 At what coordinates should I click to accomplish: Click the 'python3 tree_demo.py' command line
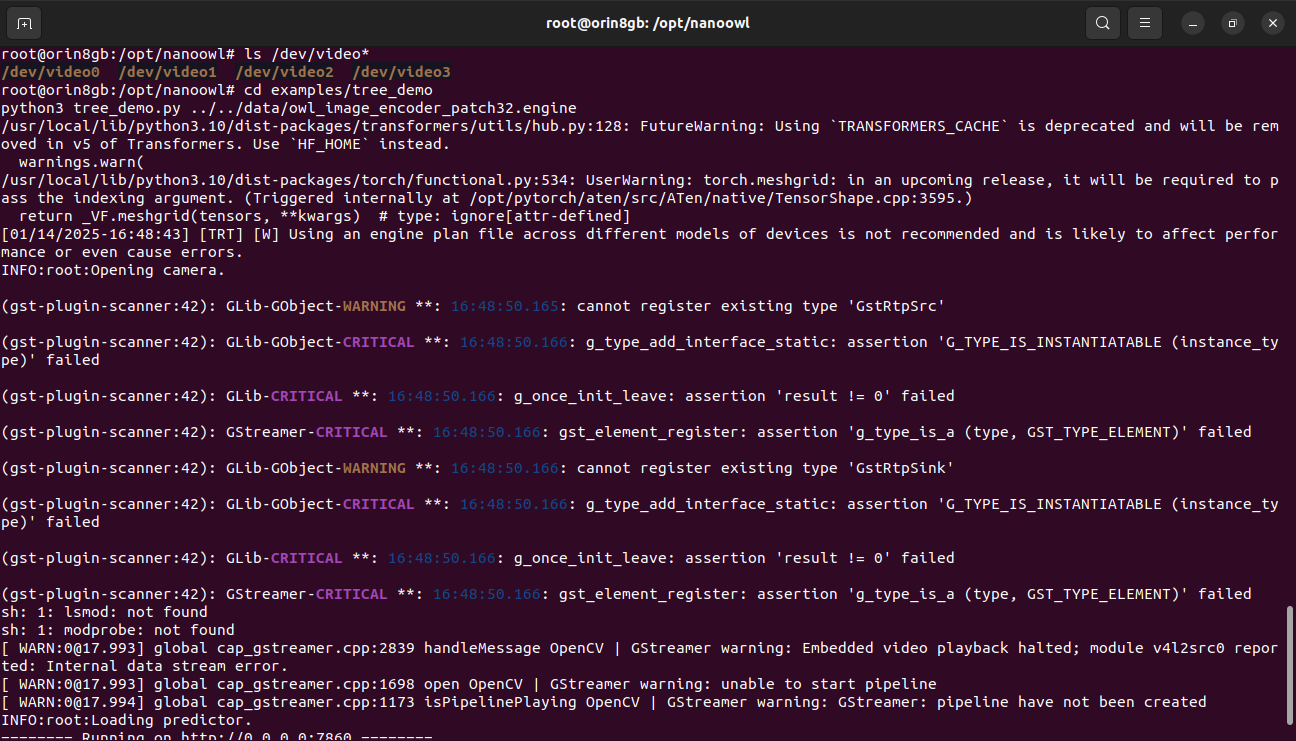click(289, 108)
